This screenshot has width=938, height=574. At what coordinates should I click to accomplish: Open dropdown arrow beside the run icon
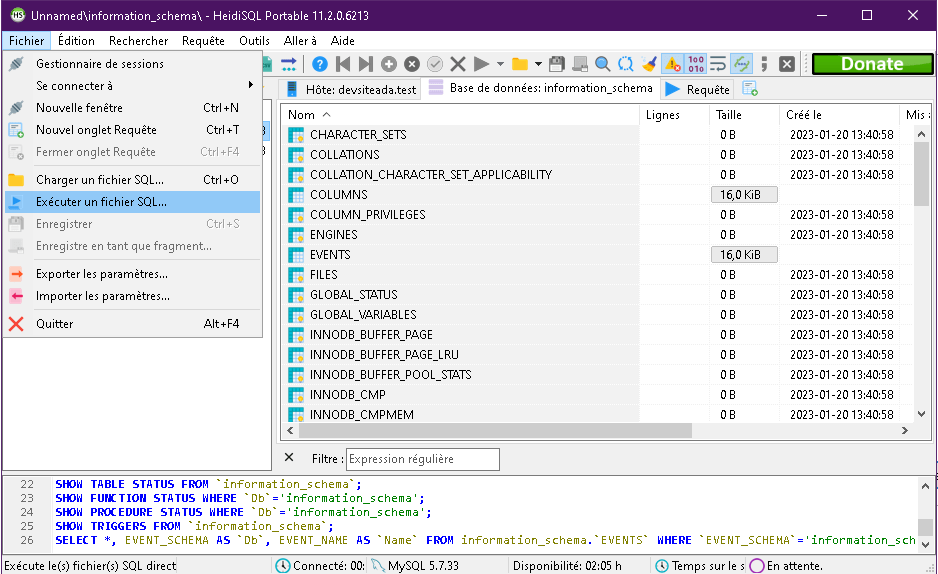(500, 64)
